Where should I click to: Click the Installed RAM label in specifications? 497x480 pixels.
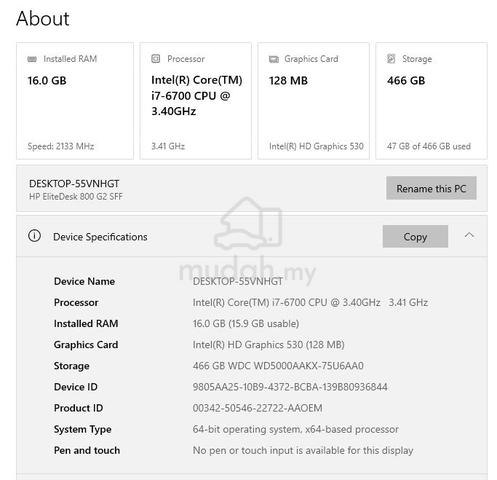pyautogui.click(x=86, y=323)
